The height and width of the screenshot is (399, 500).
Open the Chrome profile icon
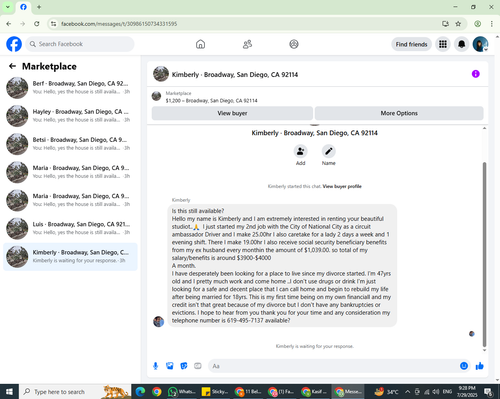click(x=478, y=24)
